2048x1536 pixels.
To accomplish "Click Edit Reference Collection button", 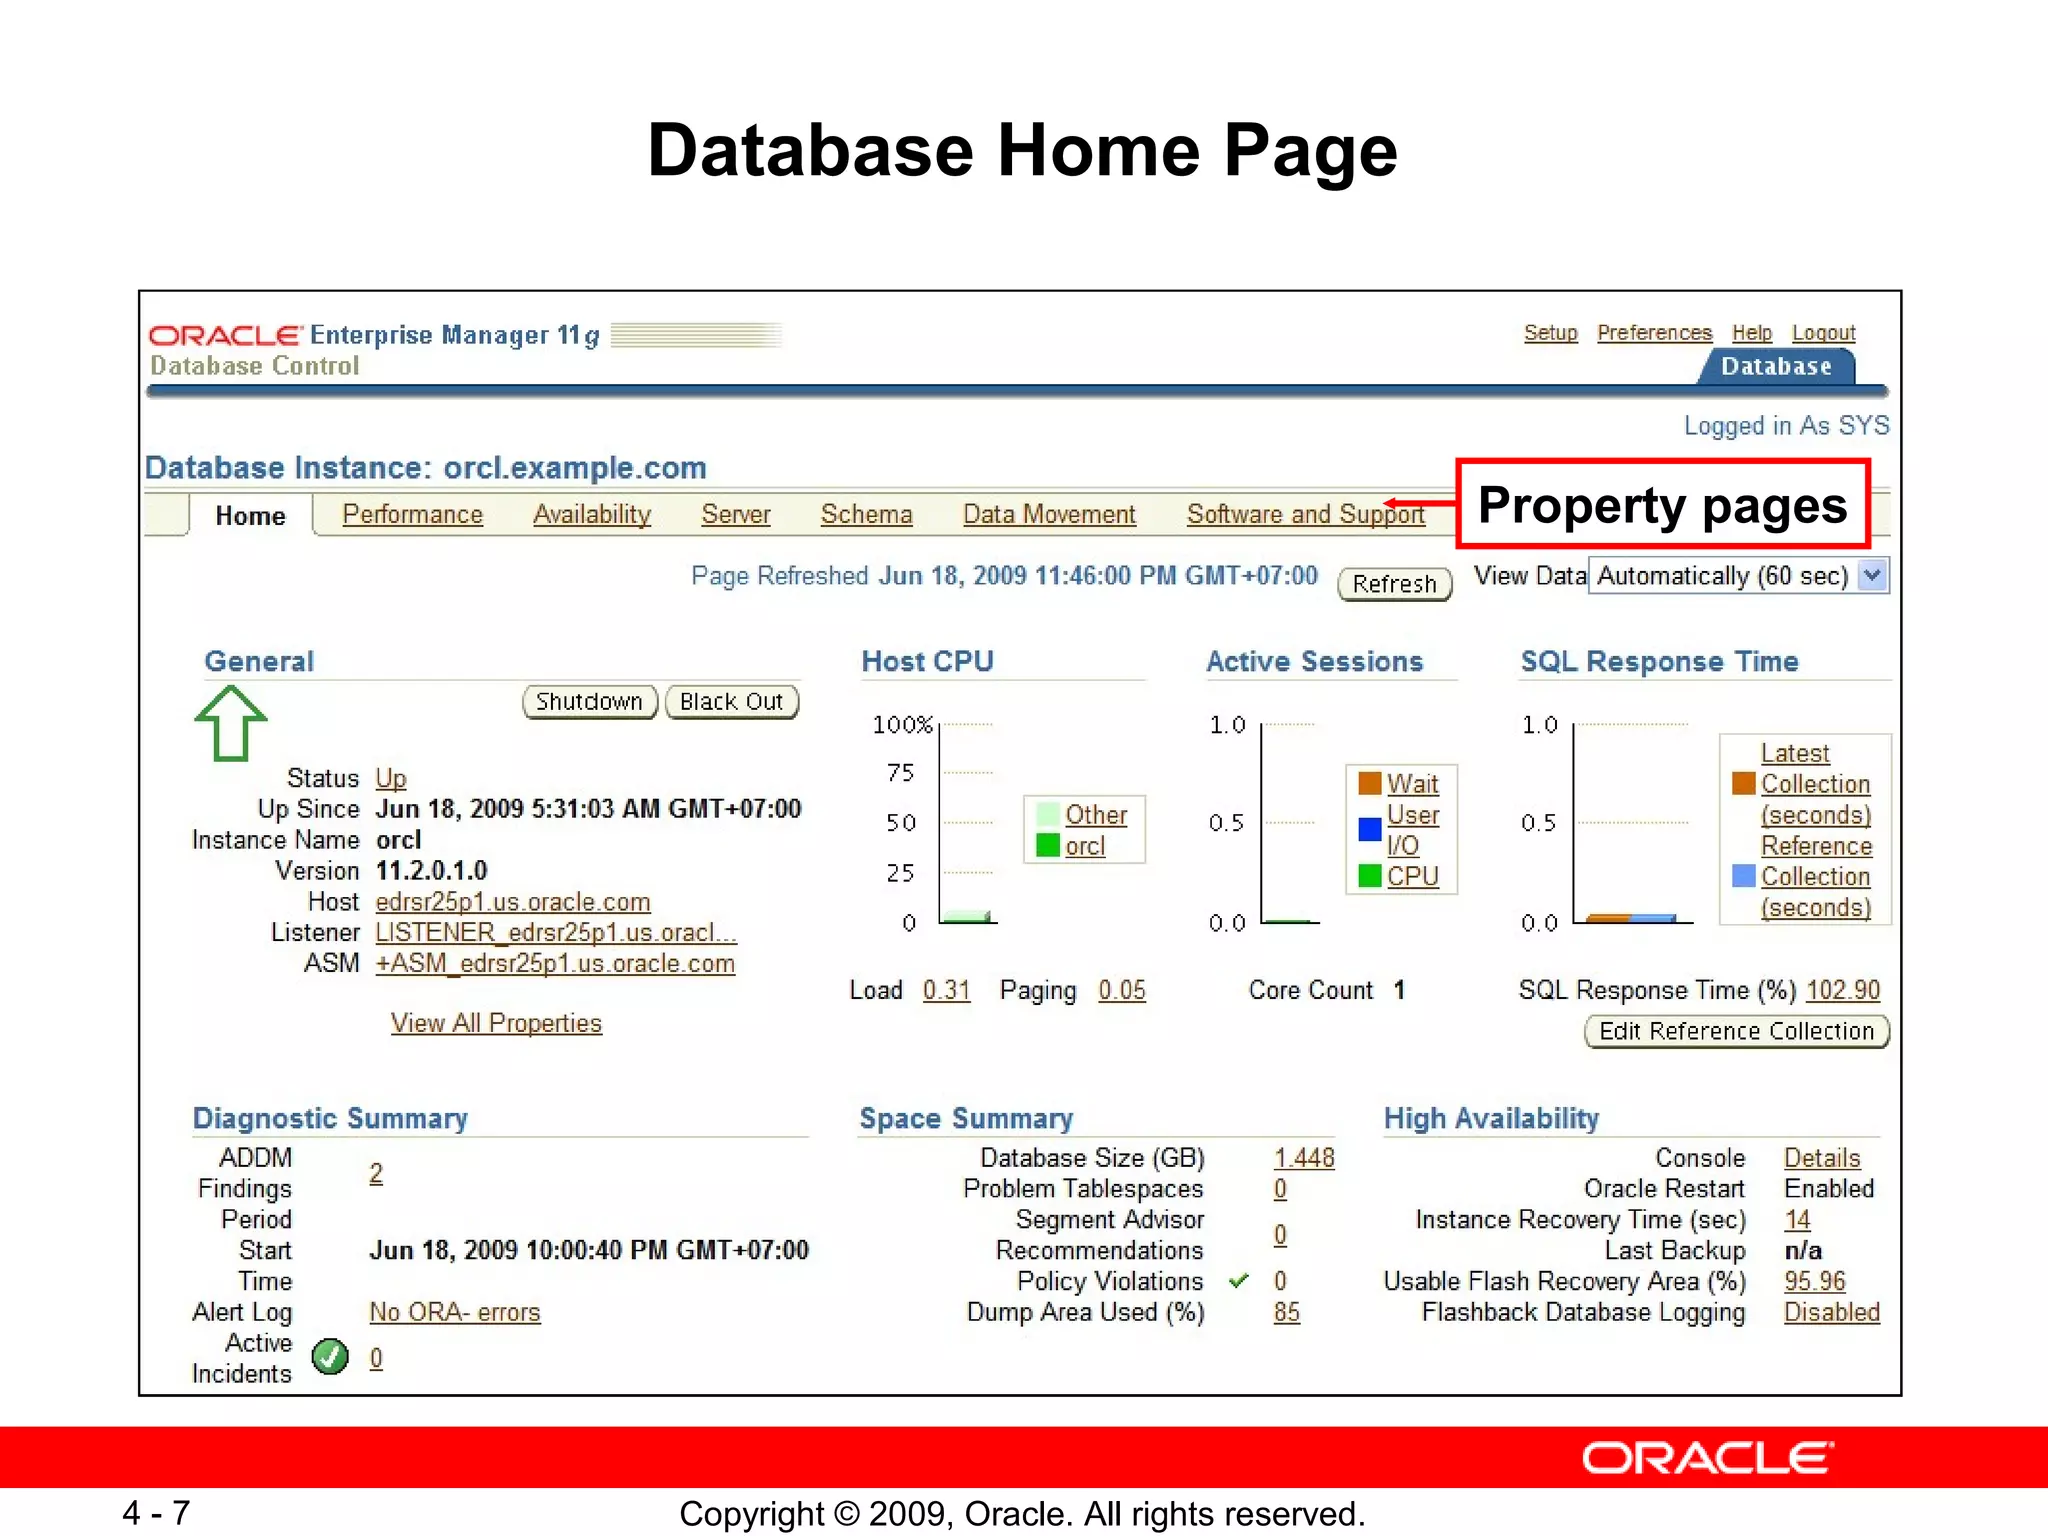I will pos(1736,1031).
